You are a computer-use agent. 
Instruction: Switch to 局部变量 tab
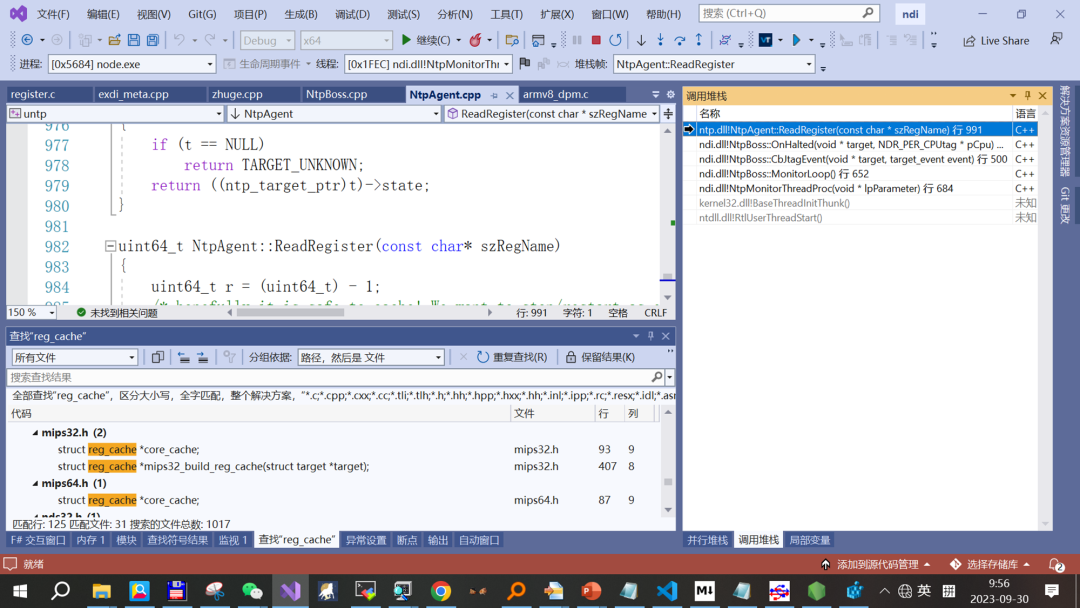coord(809,540)
